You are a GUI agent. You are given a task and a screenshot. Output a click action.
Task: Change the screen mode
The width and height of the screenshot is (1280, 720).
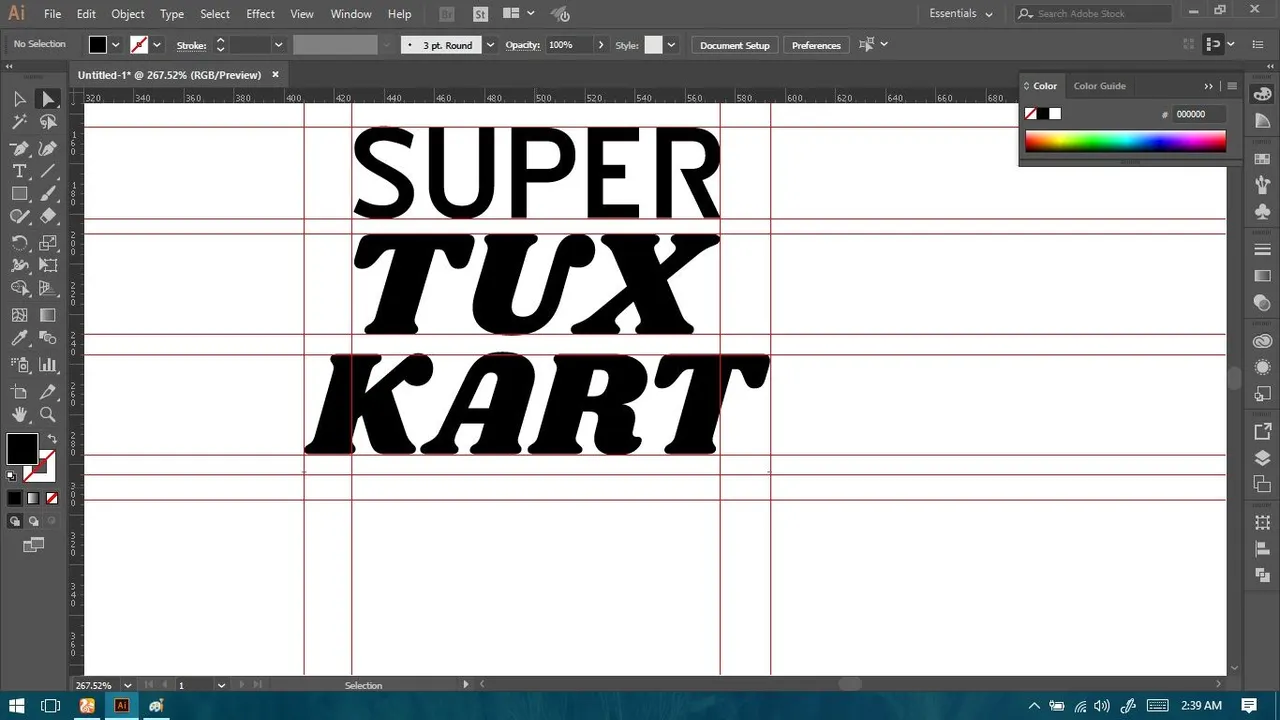(34, 545)
